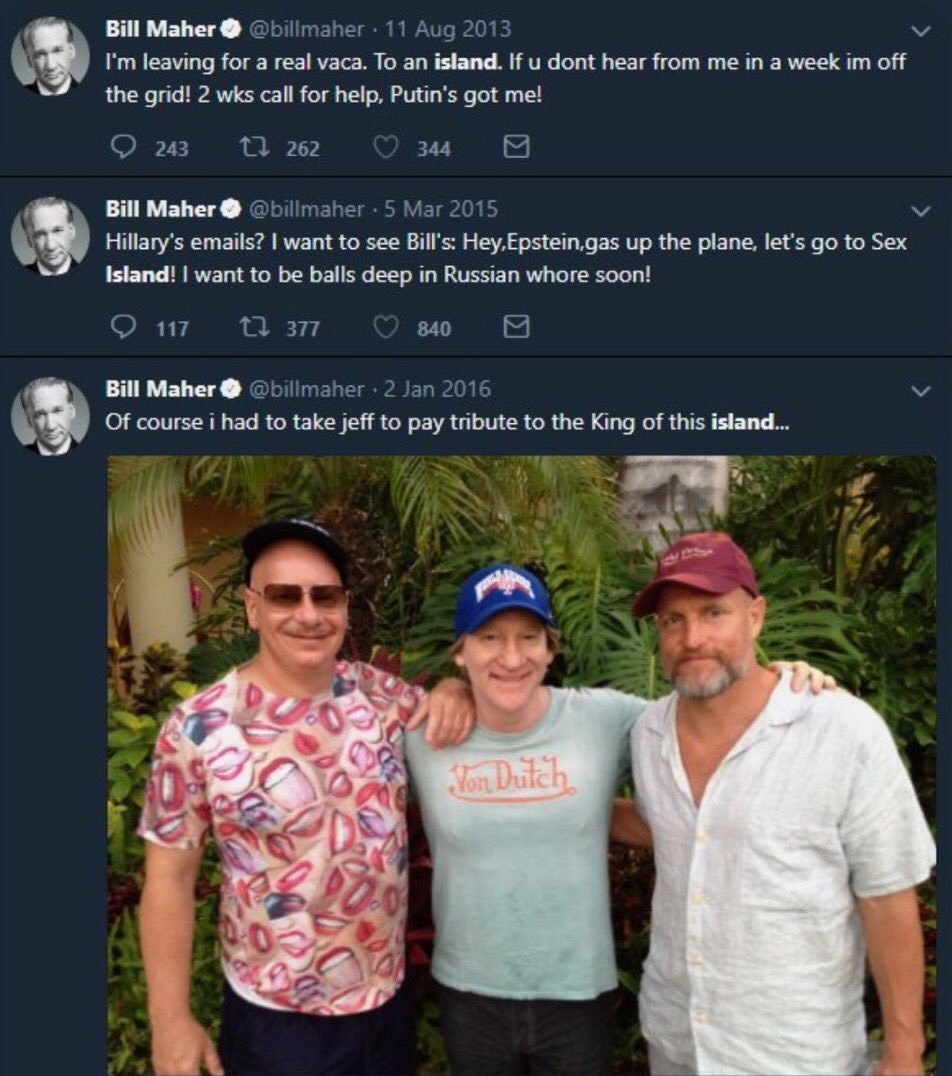This screenshot has width=952, height=1076.
Task: Share the 5 Mar 2015 tweet via message
Action: [x=516, y=327]
